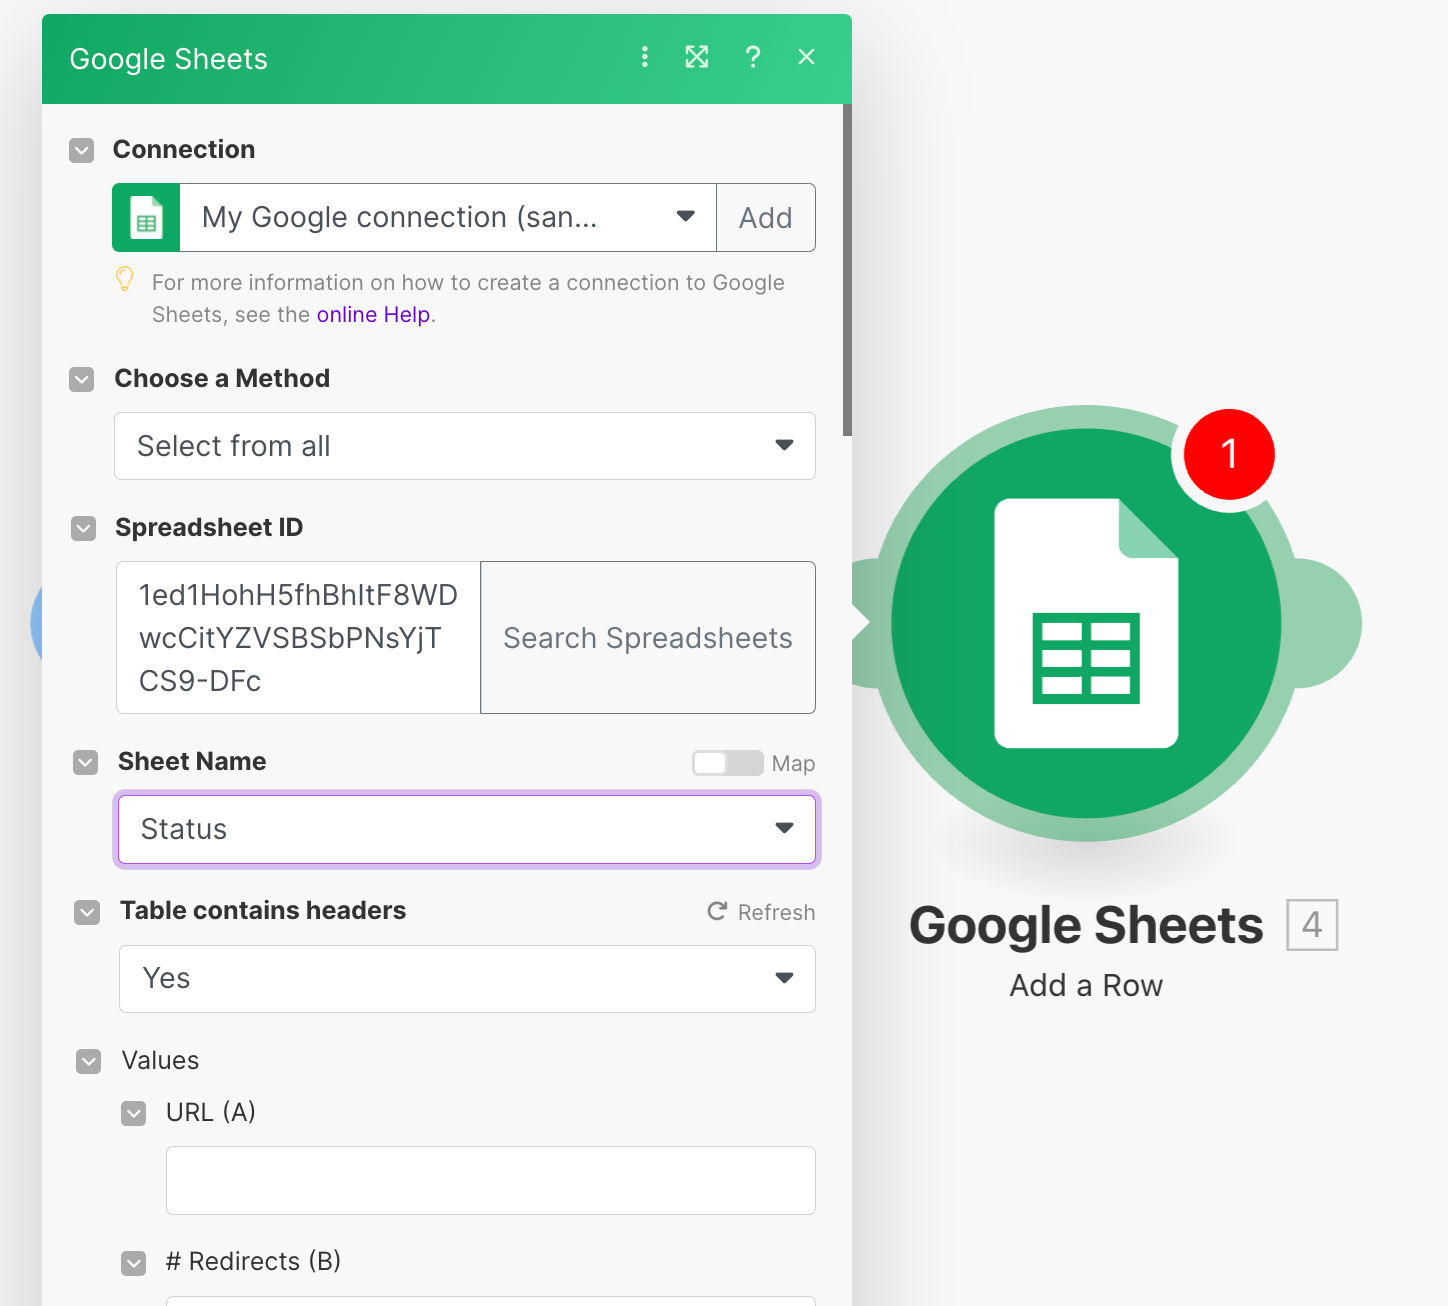Viewport: 1448px width, 1306px height.
Task: Collapse the Spreadsheet ID section
Action: click(84, 528)
